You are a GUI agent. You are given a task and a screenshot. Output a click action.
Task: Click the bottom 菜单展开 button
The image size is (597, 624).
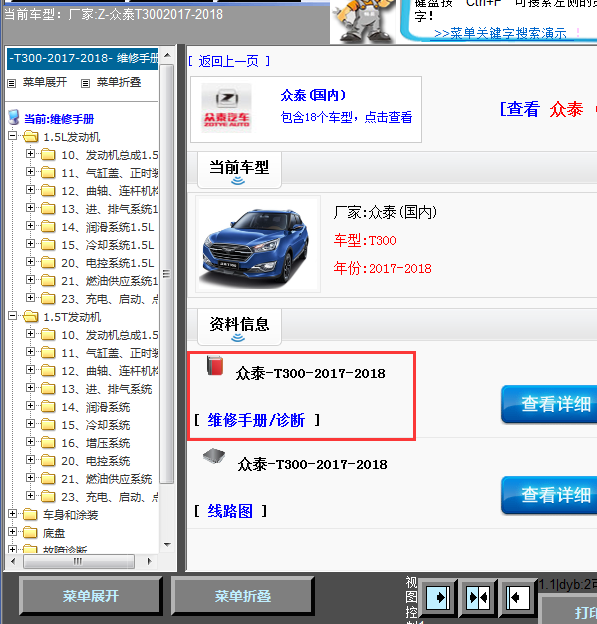(91, 596)
